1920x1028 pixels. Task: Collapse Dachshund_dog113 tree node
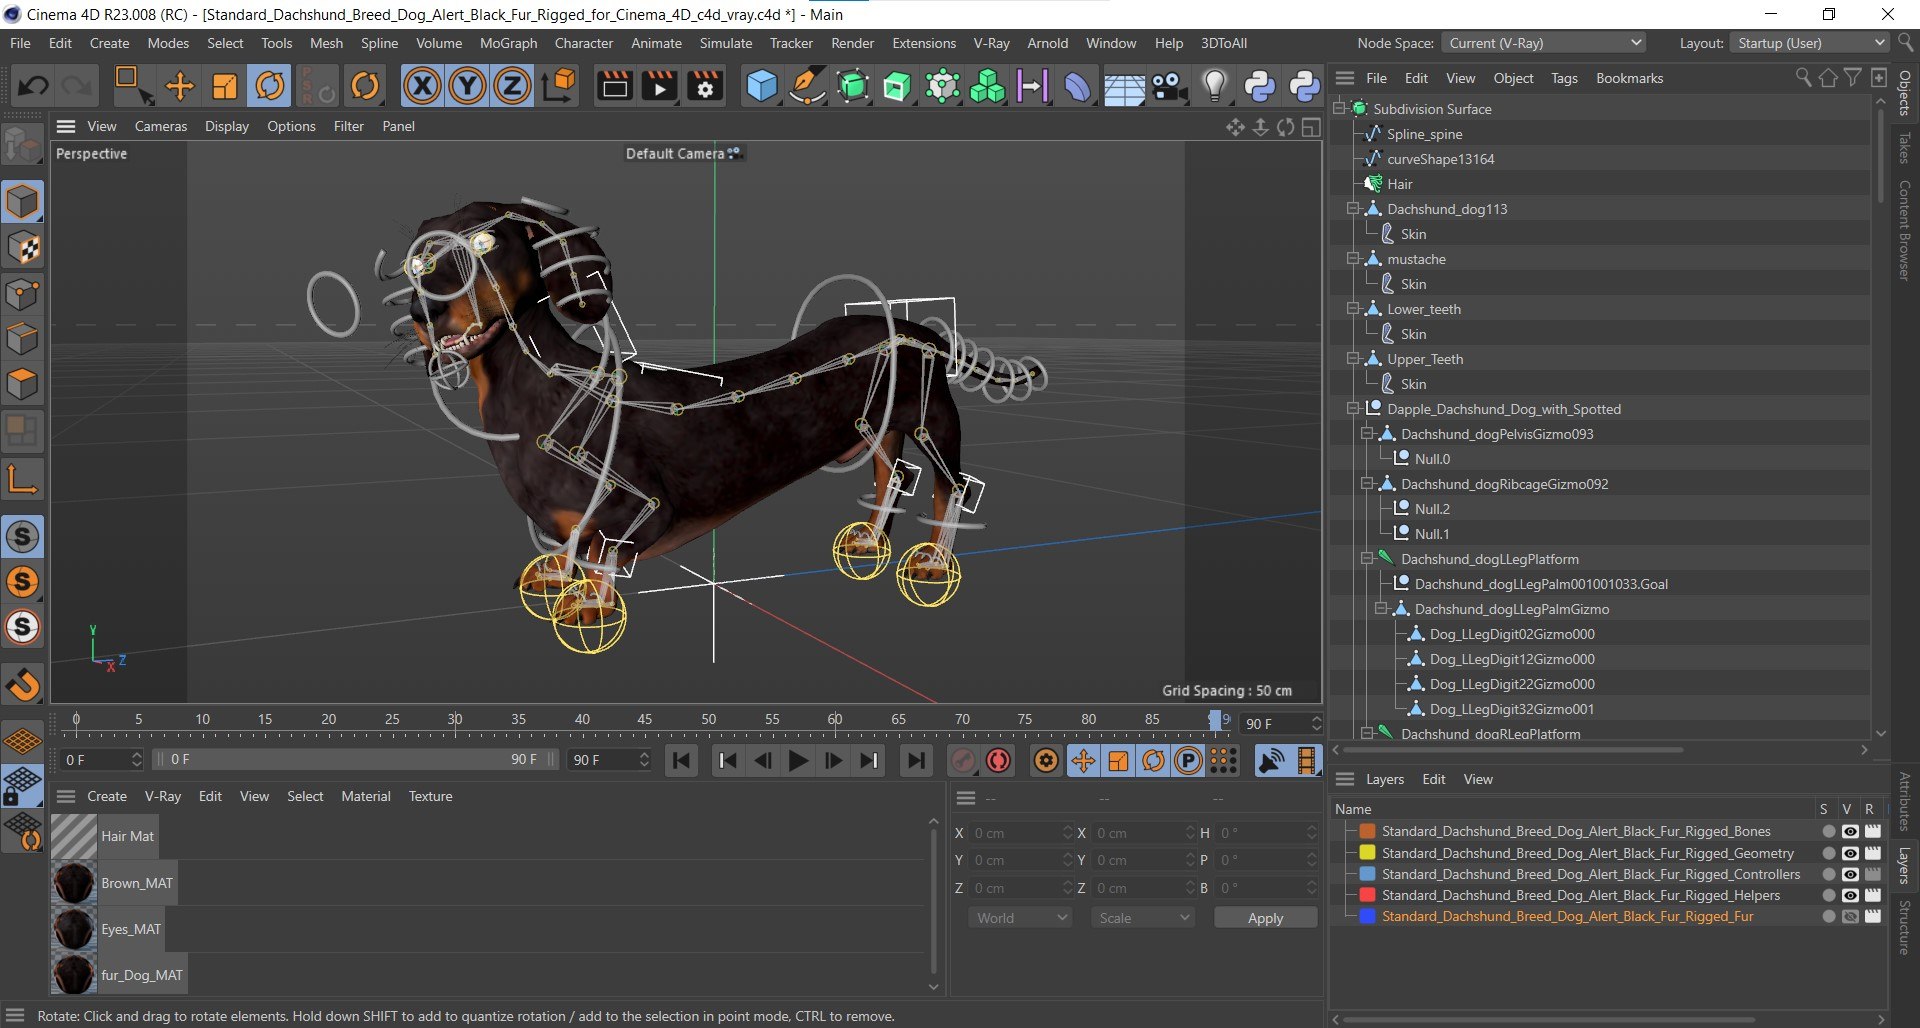point(1353,209)
